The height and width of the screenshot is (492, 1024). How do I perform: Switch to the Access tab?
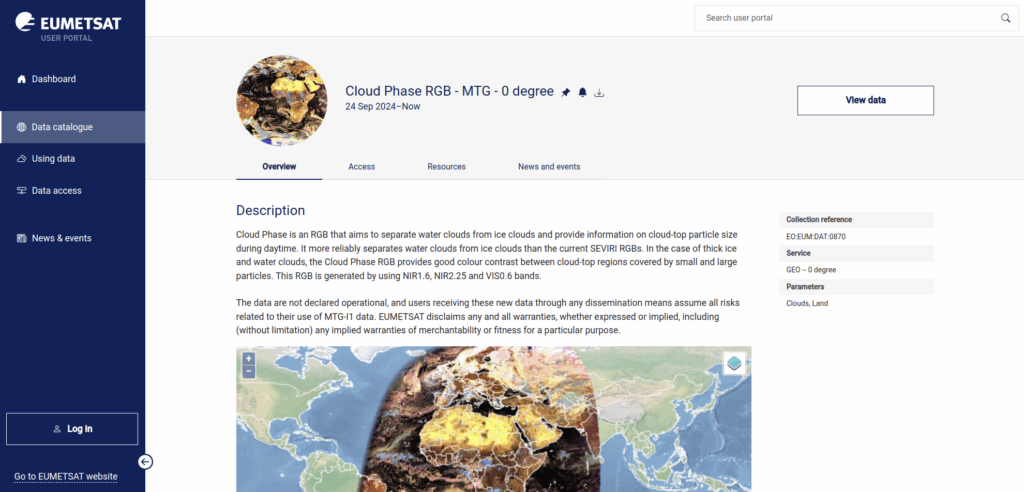coord(361,167)
